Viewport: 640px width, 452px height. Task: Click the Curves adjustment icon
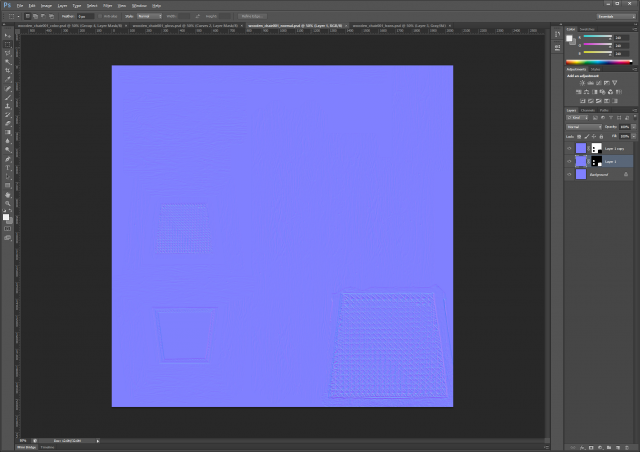click(598, 83)
